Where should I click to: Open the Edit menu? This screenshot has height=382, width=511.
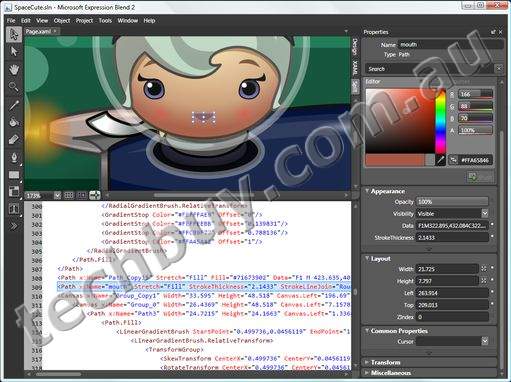point(26,21)
